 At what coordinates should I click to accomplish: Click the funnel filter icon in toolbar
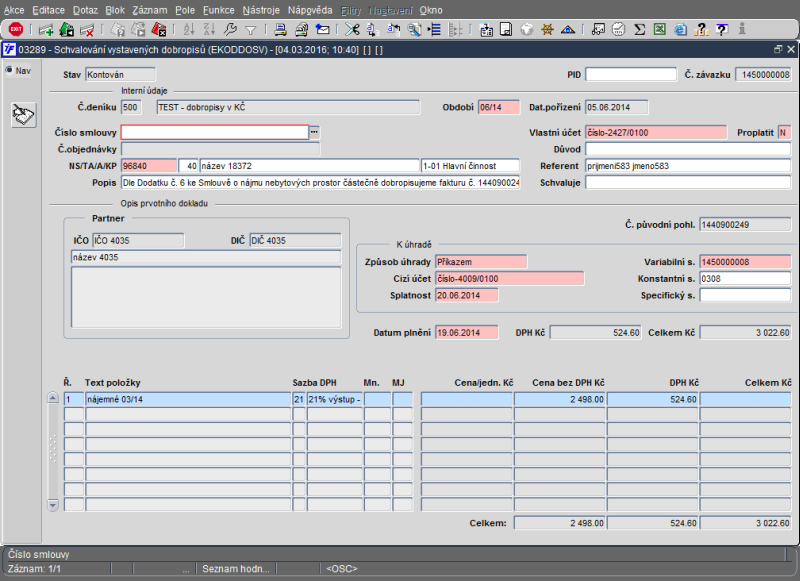point(251,29)
